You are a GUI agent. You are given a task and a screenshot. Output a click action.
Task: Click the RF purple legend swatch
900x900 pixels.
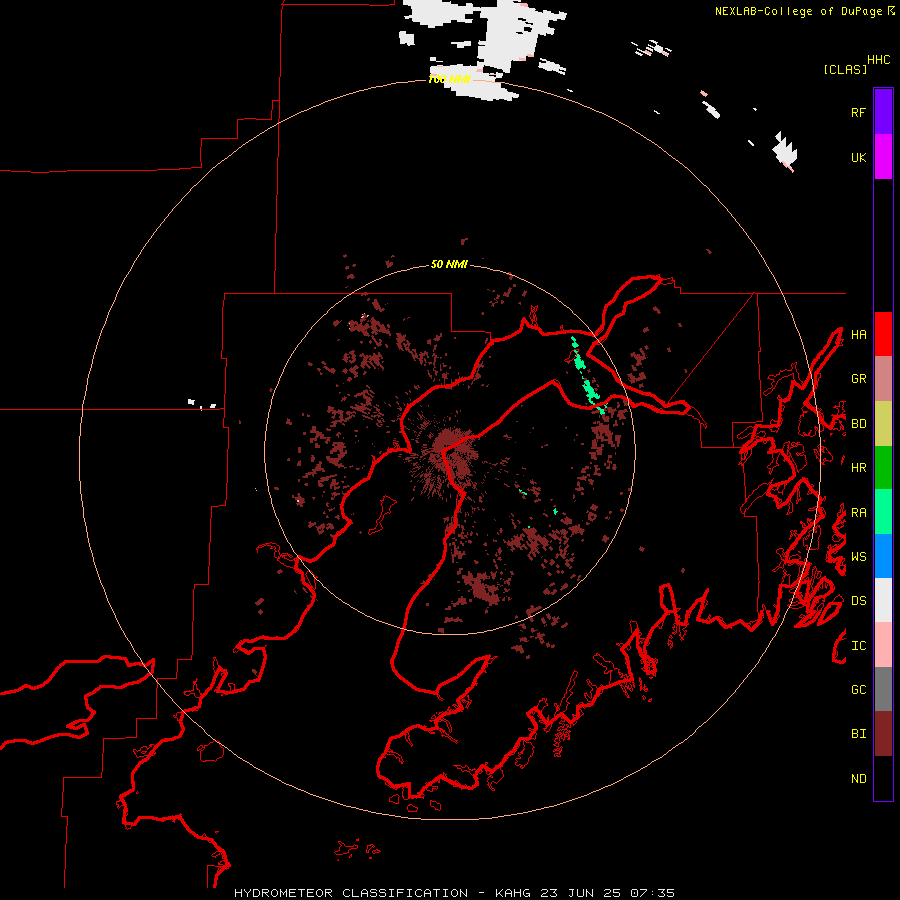[x=883, y=112]
